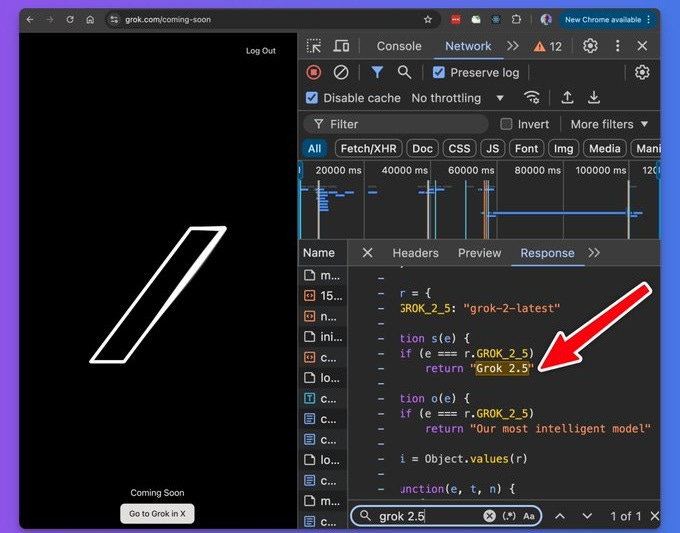This screenshot has height=533, width=680.
Task: Open the Chrome profile avatar
Action: (546, 20)
